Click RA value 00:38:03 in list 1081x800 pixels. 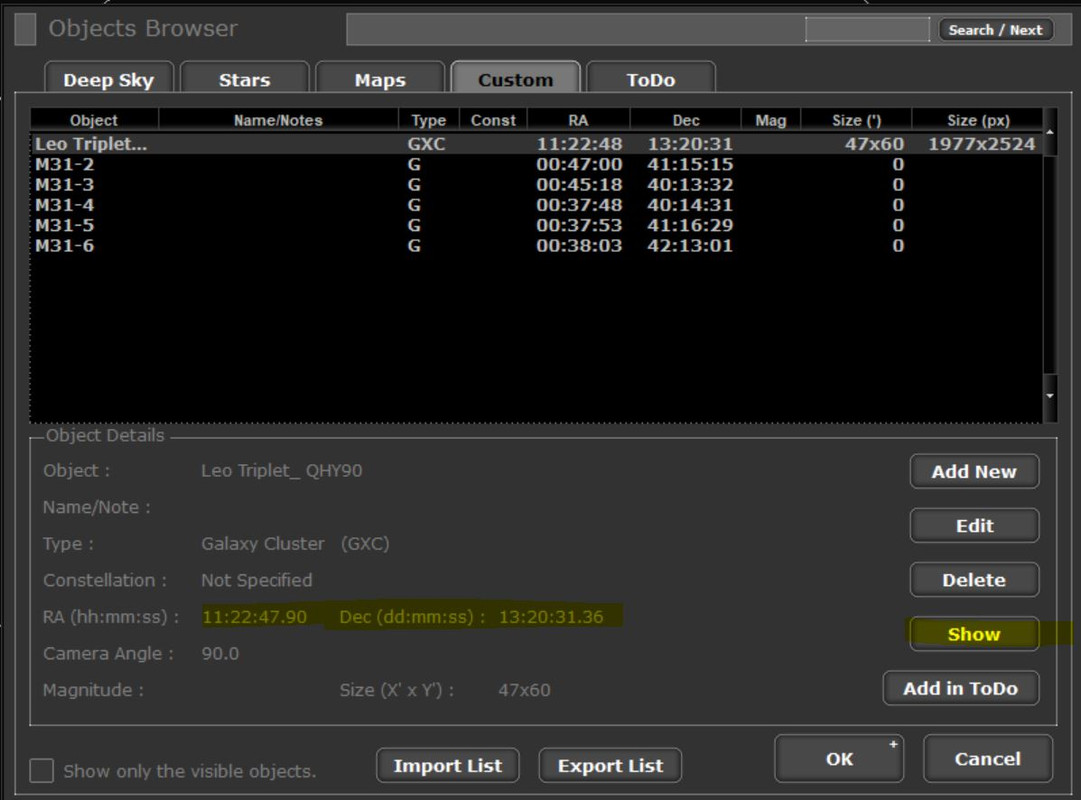point(579,246)
